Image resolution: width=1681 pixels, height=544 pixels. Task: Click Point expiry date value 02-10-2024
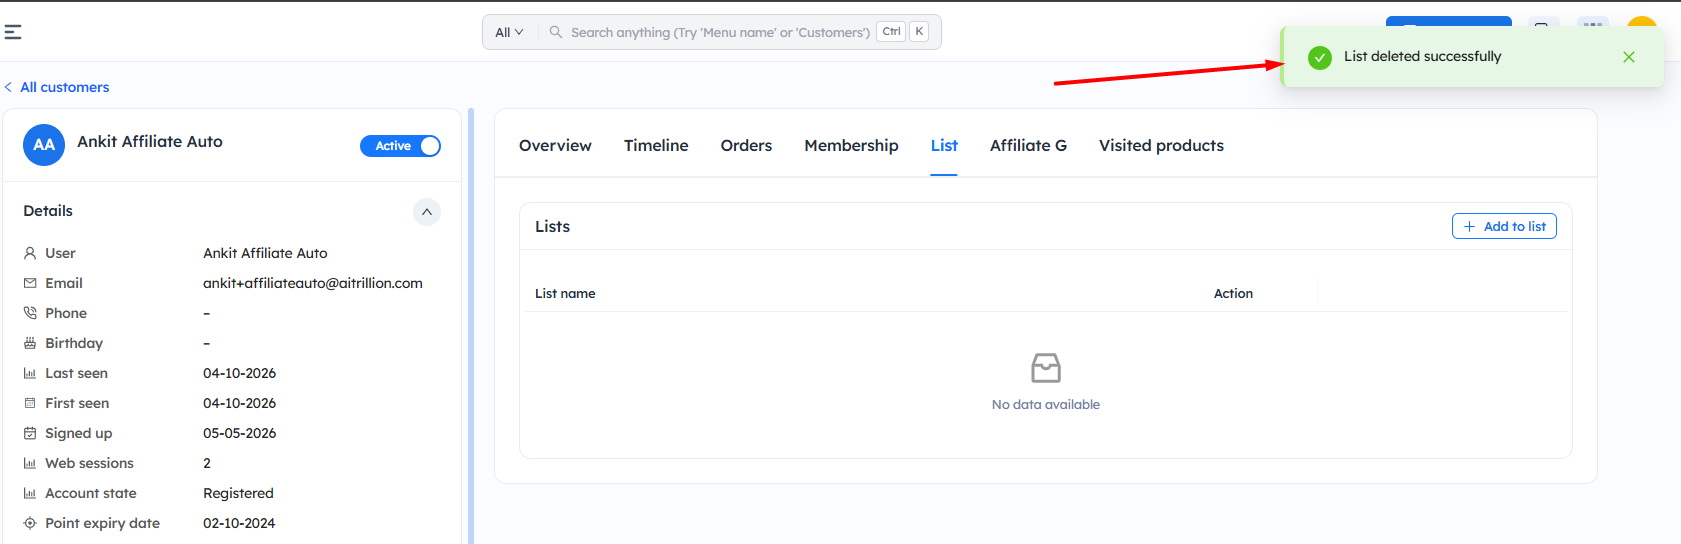pyautogui.click(x=239, y=523)
